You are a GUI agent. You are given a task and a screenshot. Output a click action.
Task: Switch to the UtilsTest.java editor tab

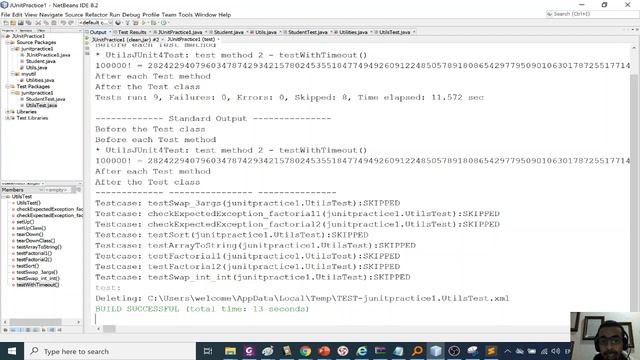pyautogui.click(x=394, y=32)
